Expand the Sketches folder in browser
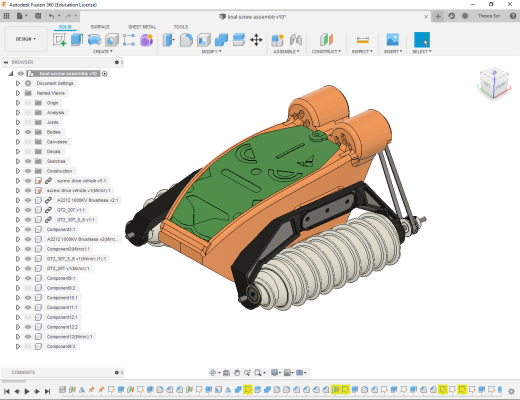This screenshot has height=400, width=520. 18,161
